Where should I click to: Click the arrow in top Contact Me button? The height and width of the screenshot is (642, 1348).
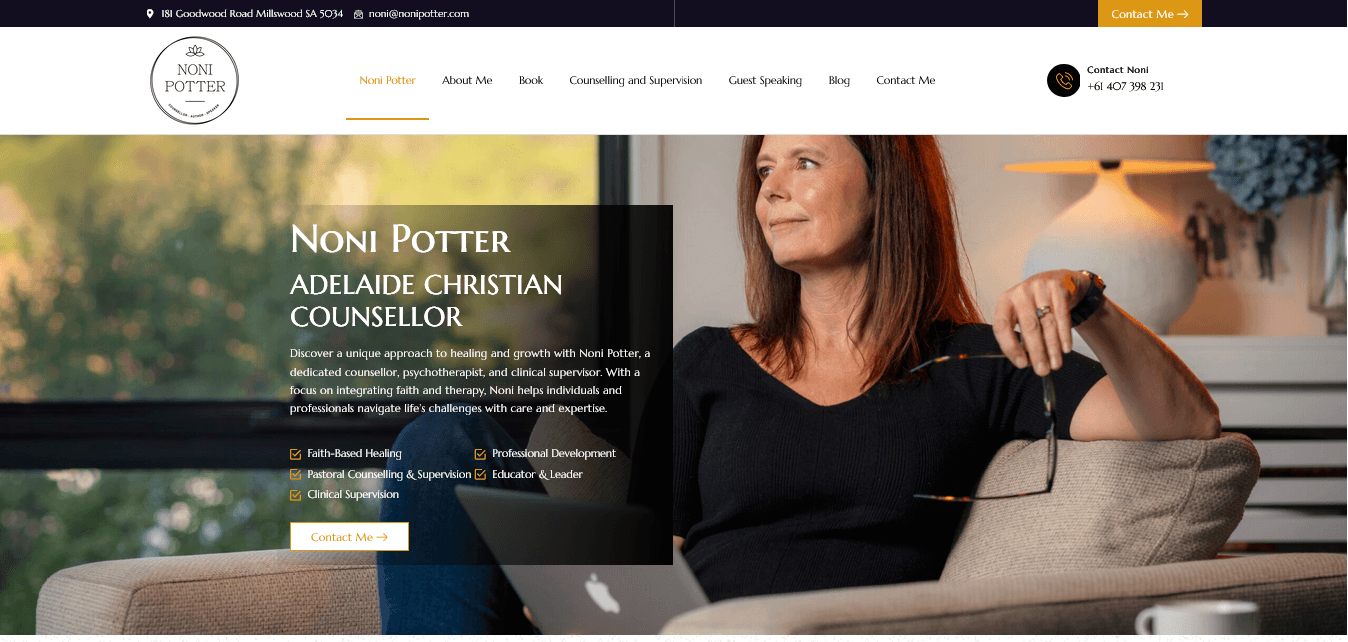click(x=1183, y=14)
